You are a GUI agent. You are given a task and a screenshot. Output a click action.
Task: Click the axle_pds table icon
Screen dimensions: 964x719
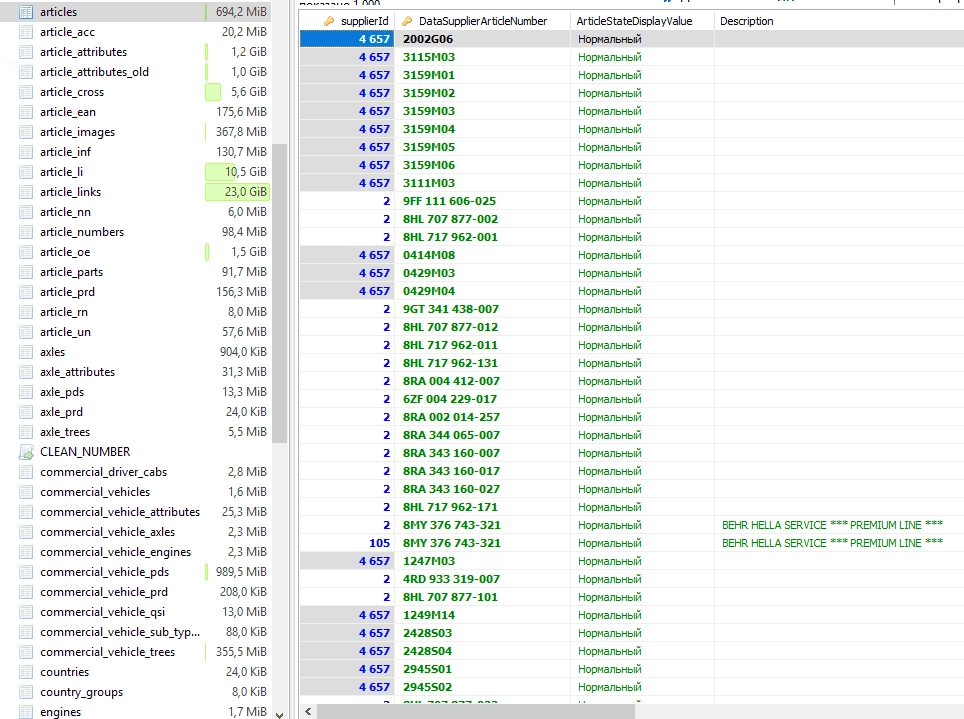tap(26, 392)
